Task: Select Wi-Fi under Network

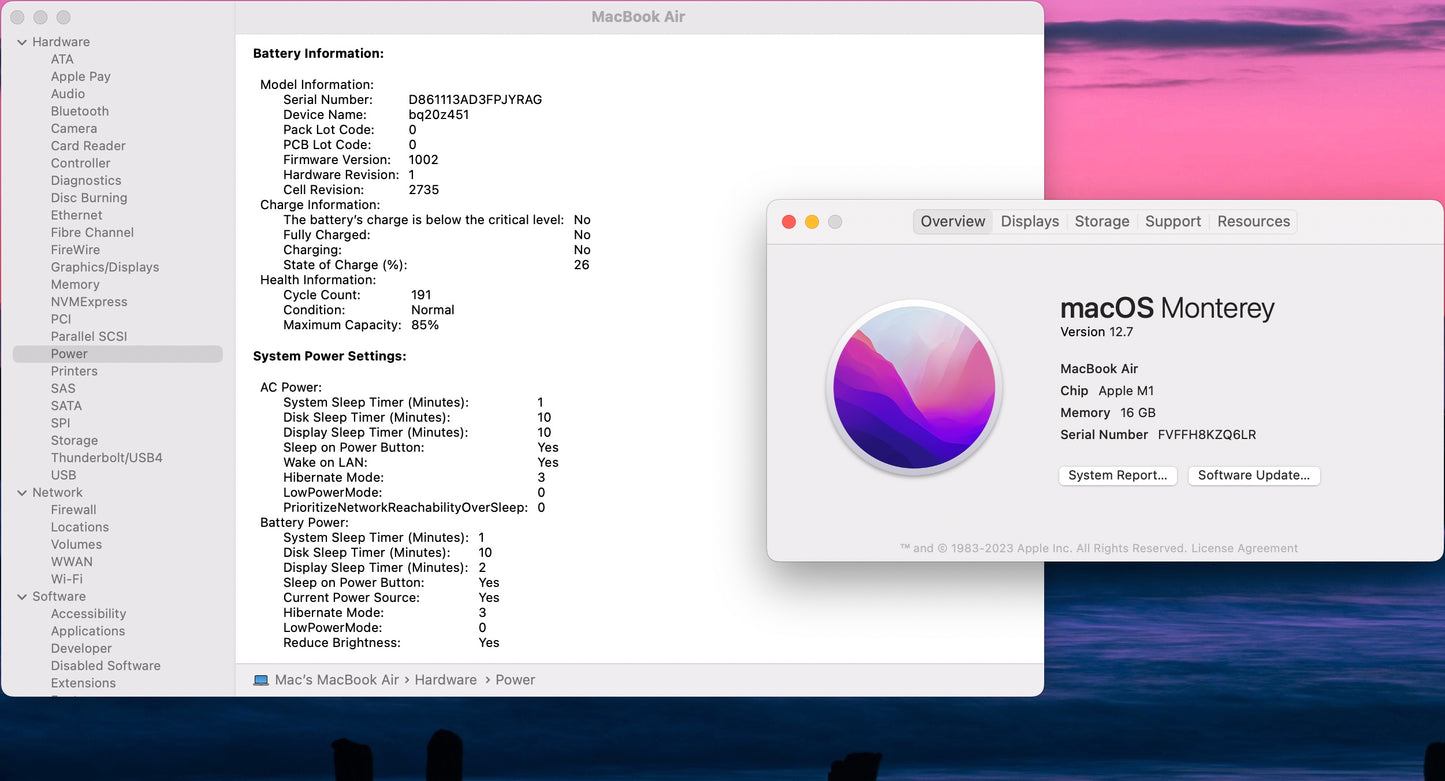Action: pyautogui.click(x=67, y=580)
